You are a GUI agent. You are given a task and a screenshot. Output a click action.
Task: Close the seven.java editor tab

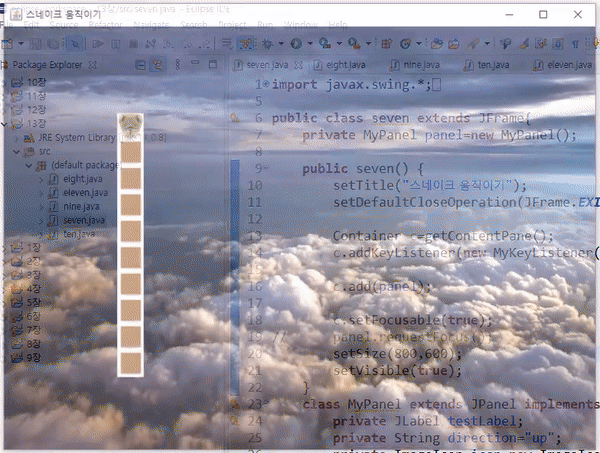point(298,65)
